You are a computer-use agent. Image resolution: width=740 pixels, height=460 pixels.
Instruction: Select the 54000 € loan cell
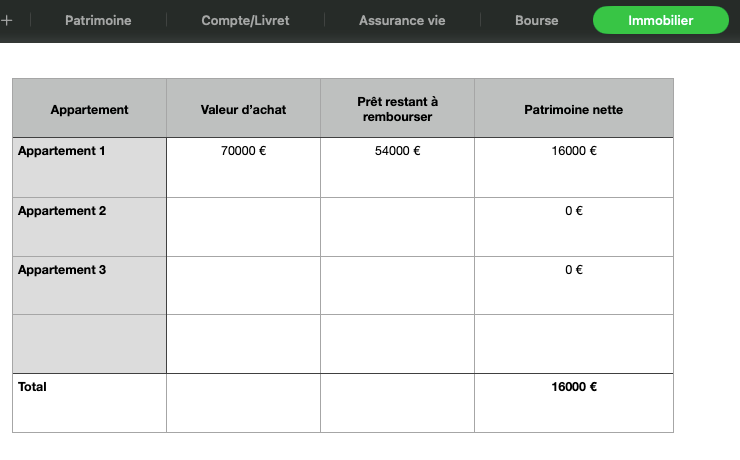point(397,167)
